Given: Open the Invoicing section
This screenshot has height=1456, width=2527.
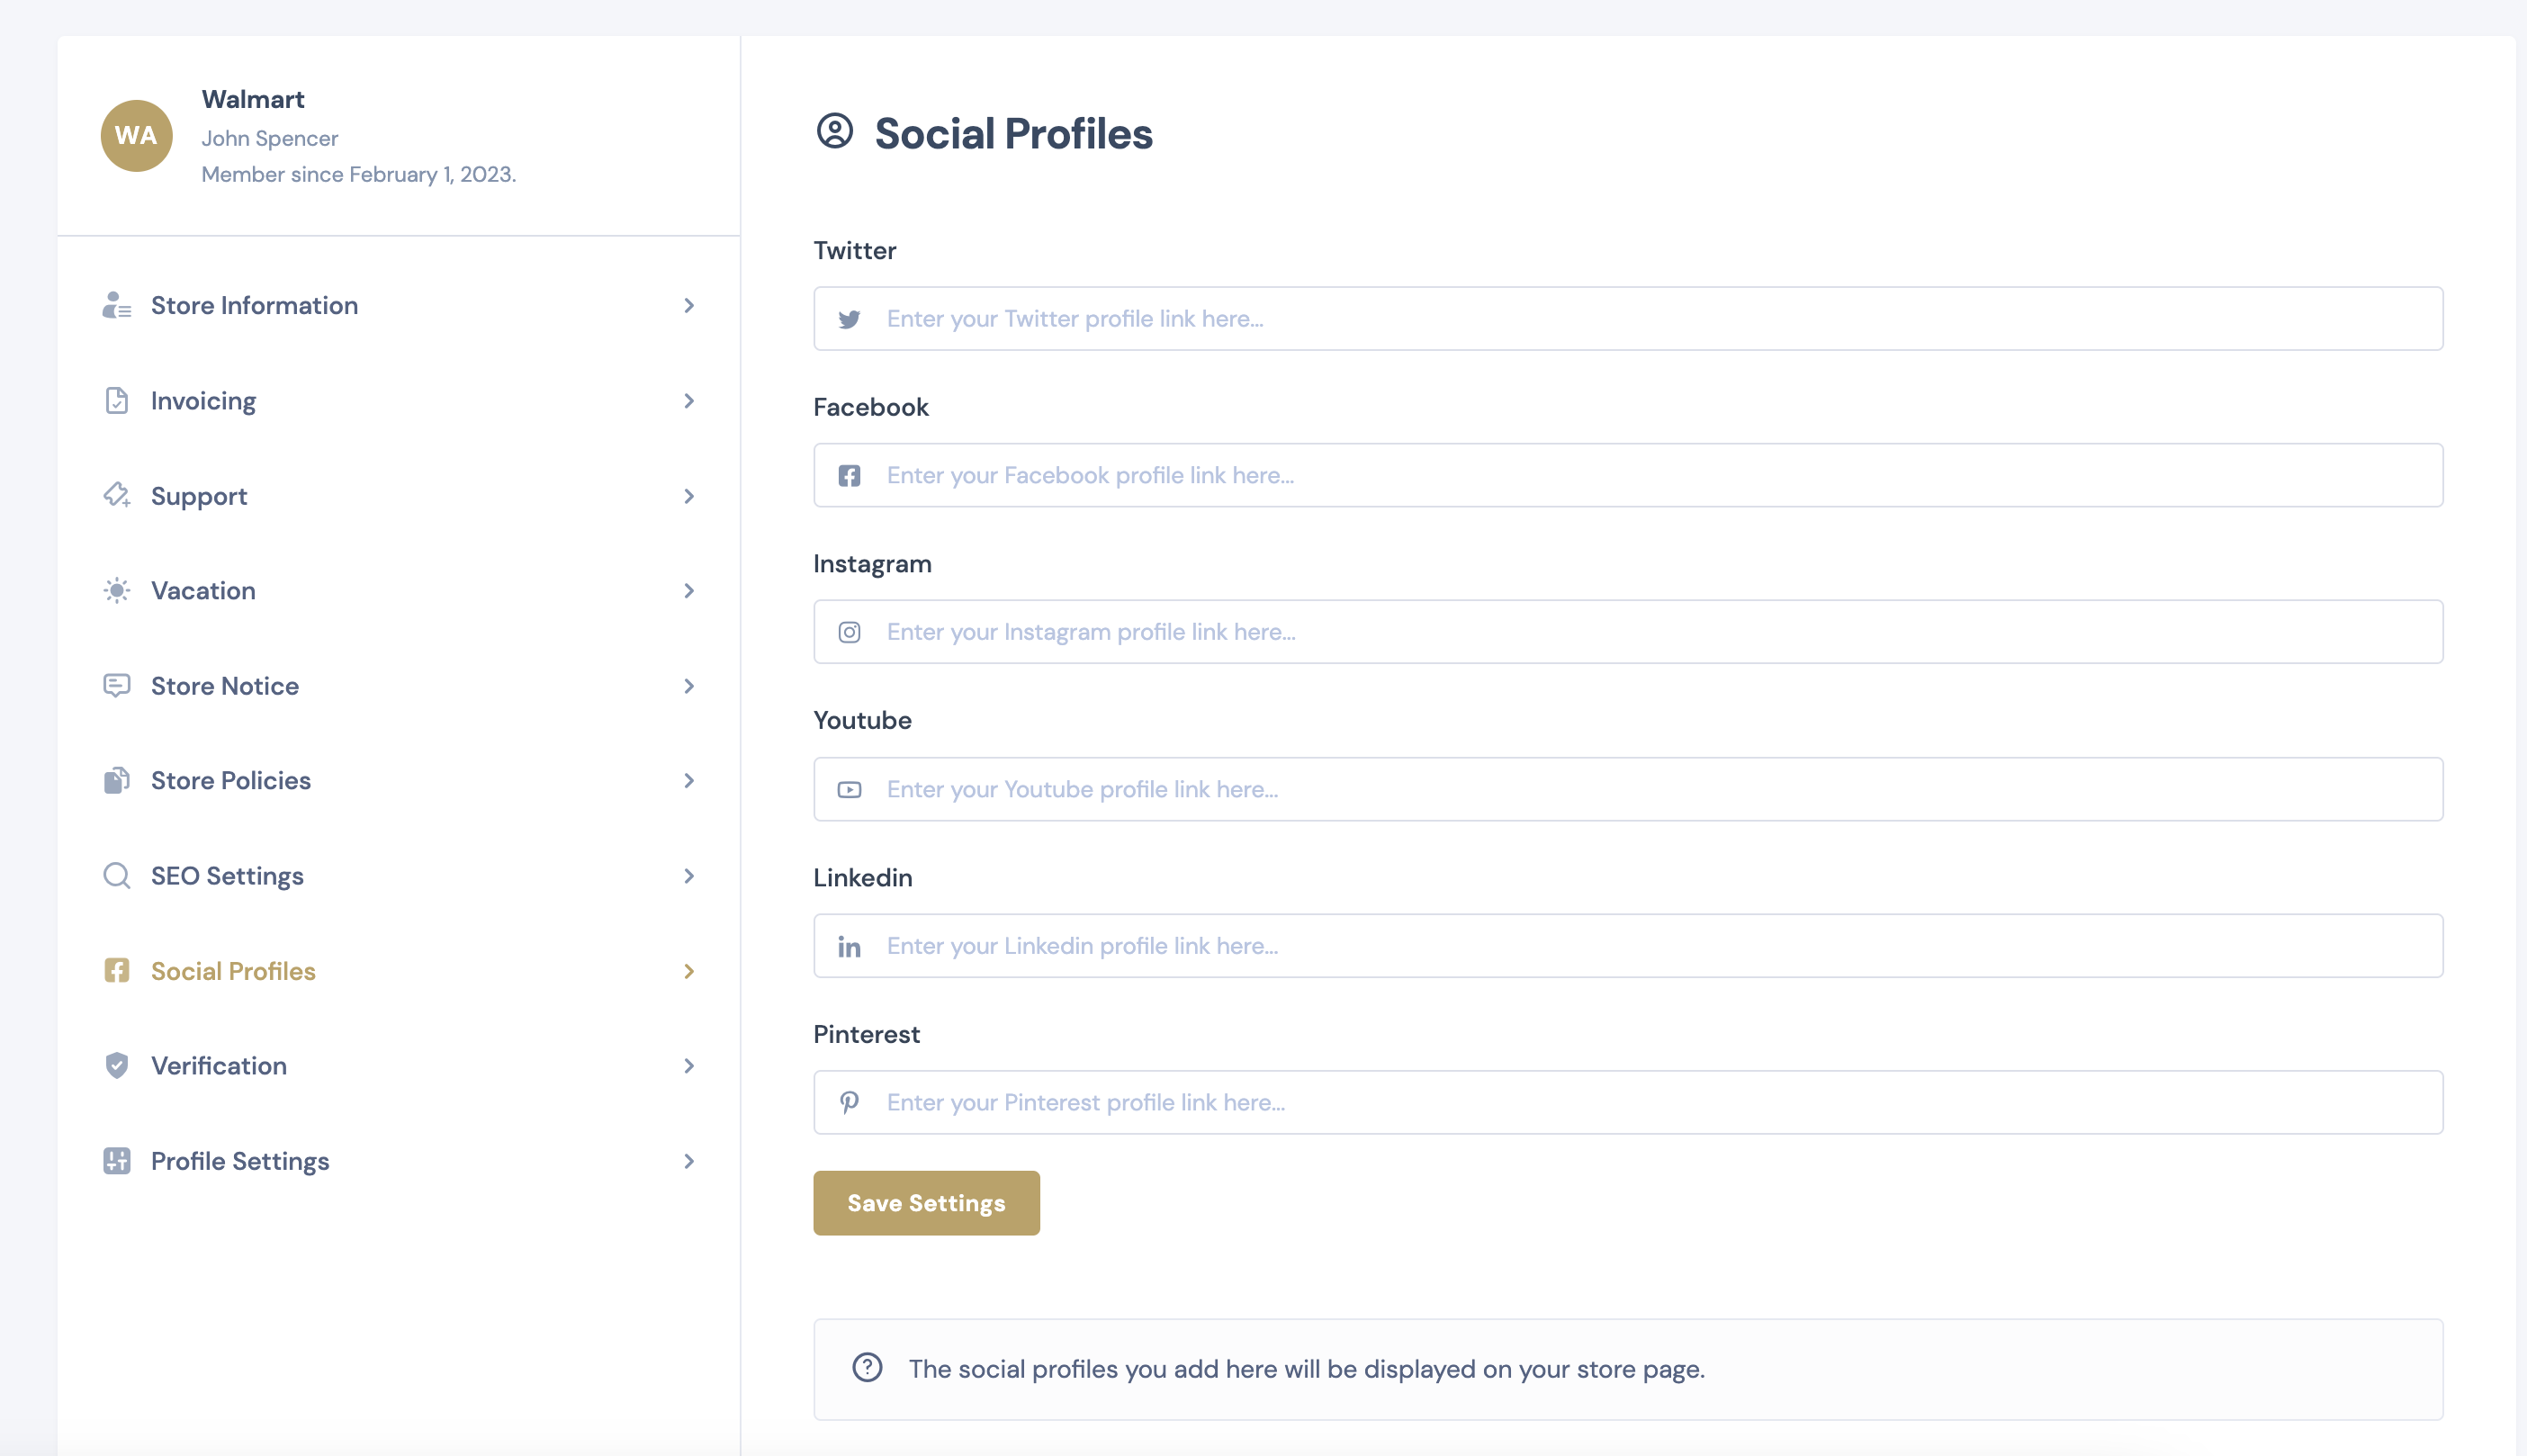Looking at the screenshot, I should point(399,401).
